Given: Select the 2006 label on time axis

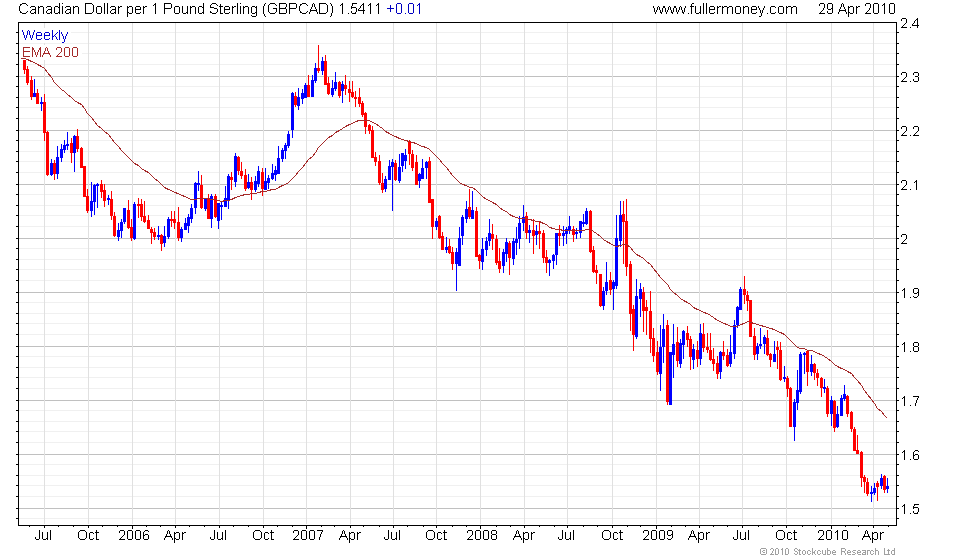Looking at the screenshot, I should coord(134,536).
